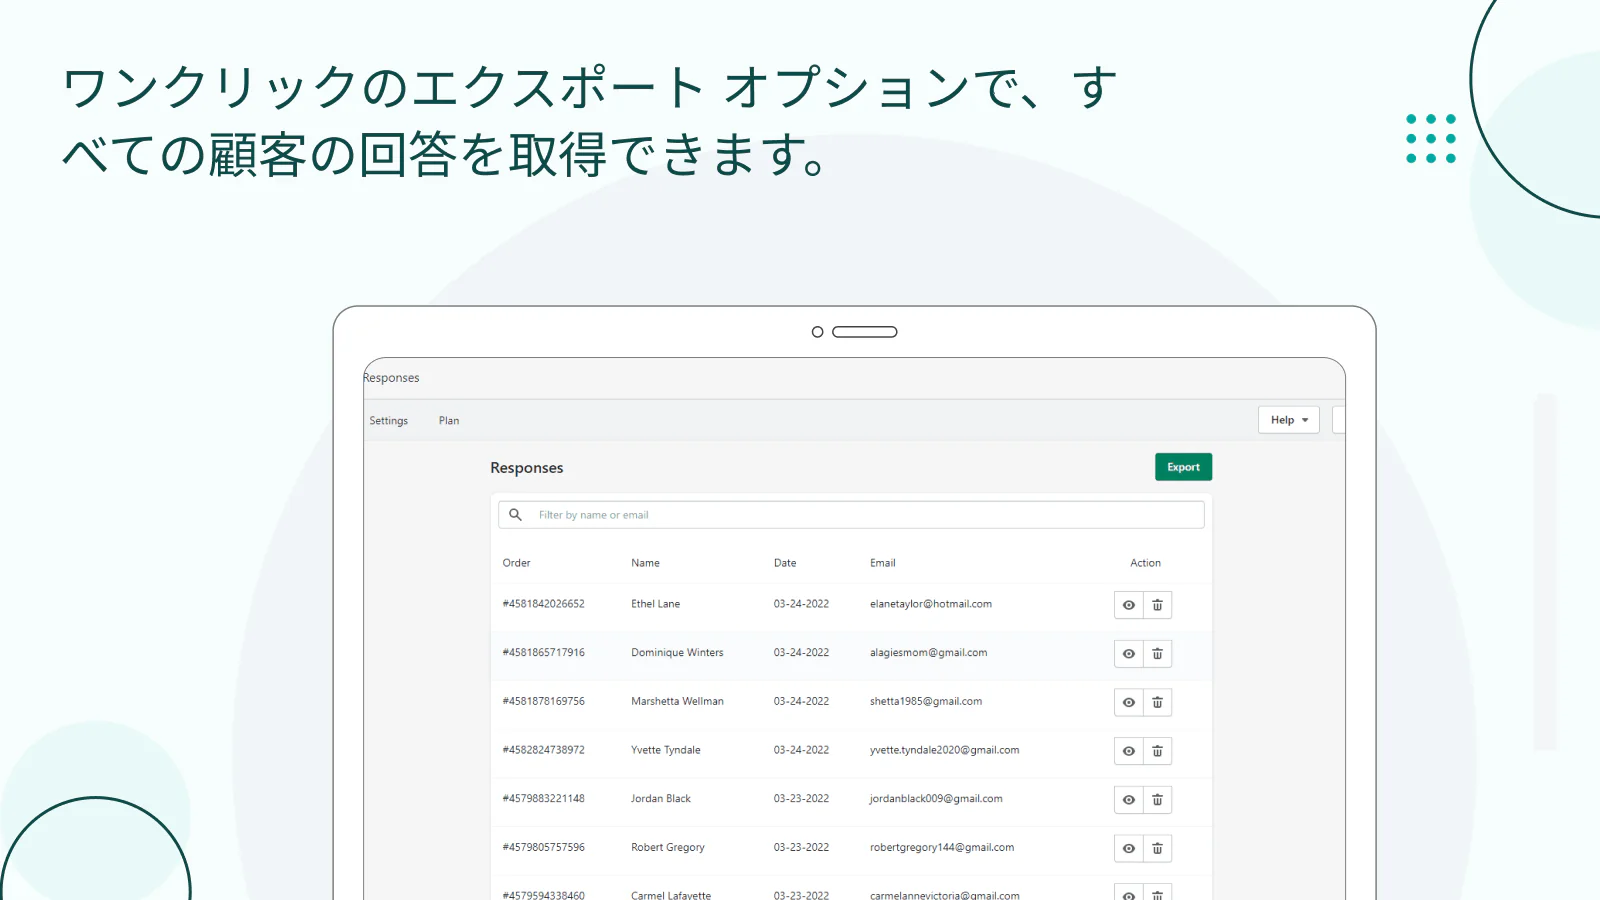The width and height of the screenshot is (1600, 900).
Task: Click the green Export button
Action: coord(1183,467)
